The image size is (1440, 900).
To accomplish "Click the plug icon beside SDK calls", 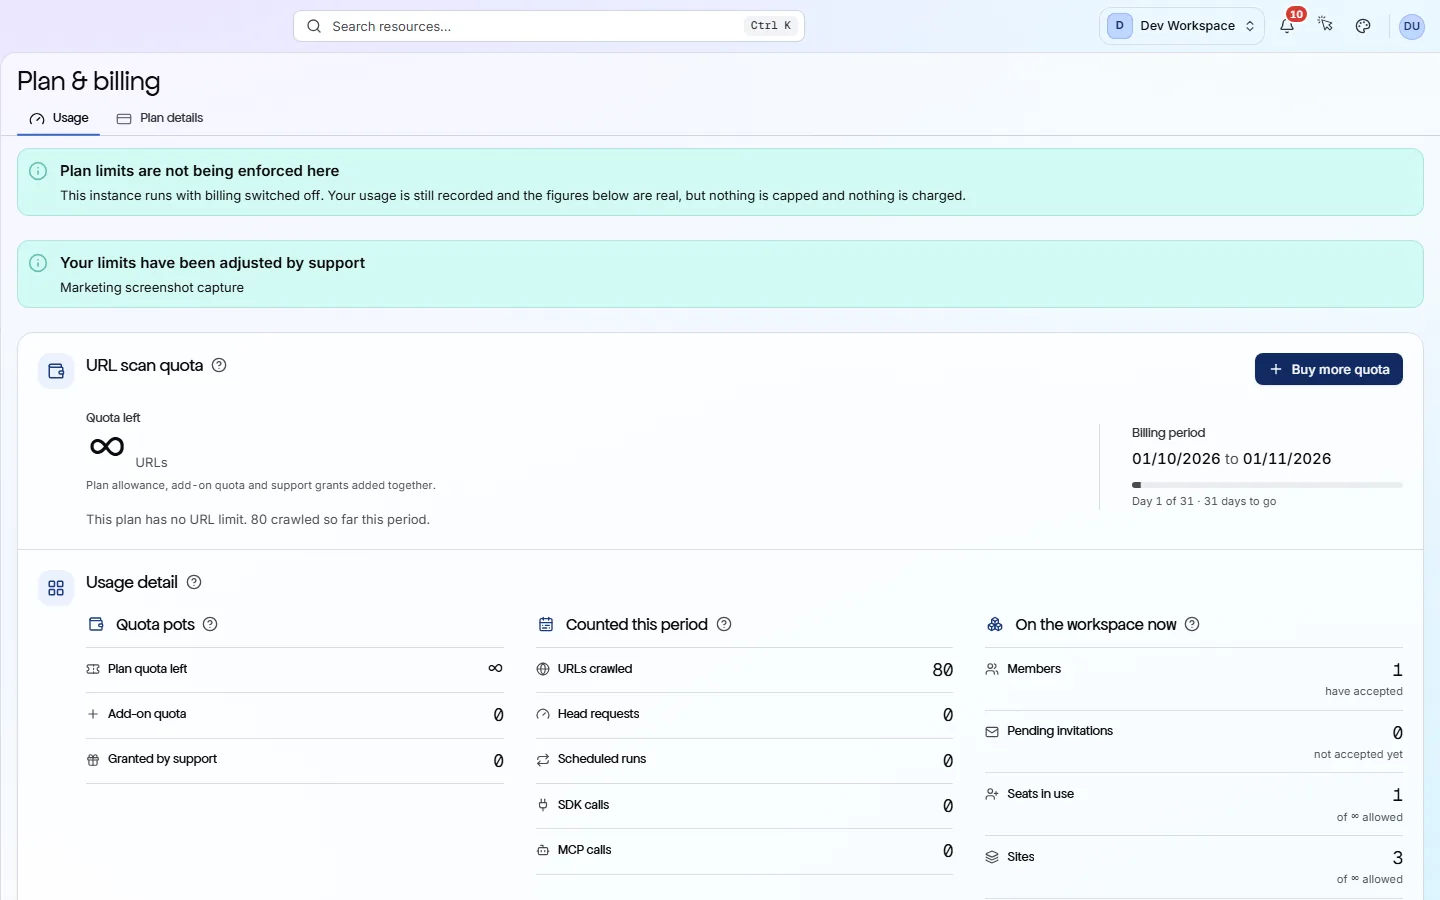I will coord(543,805).
